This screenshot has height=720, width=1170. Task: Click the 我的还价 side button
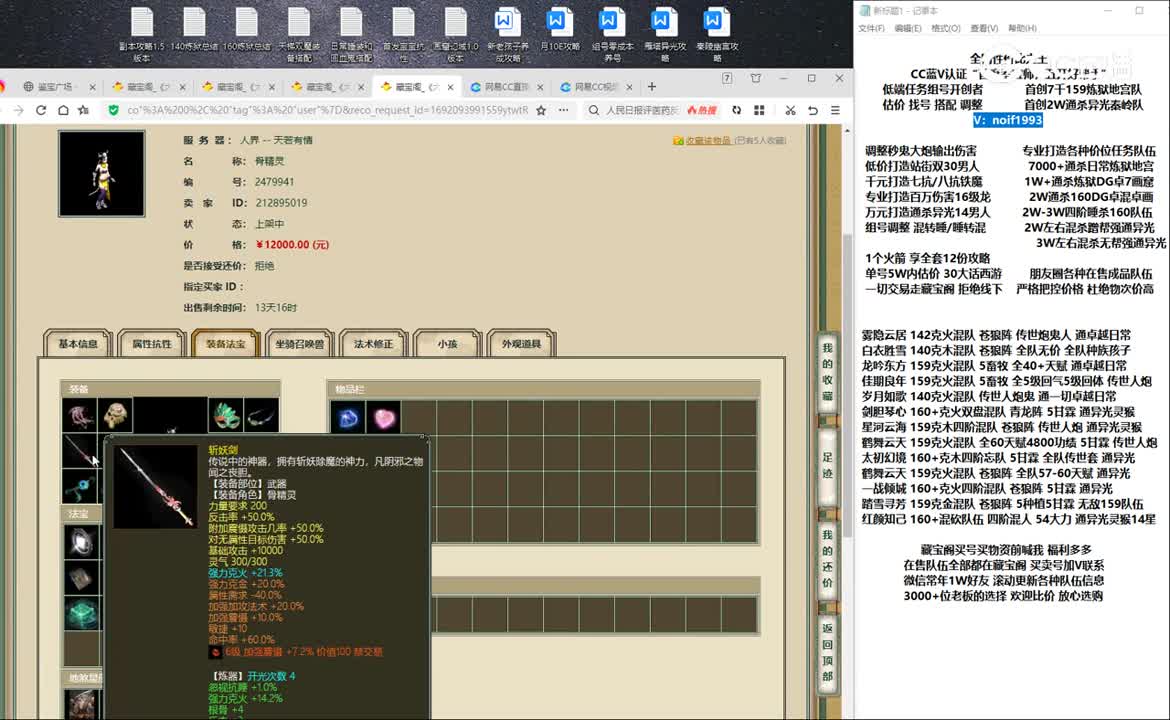click(x=827, y=558)
